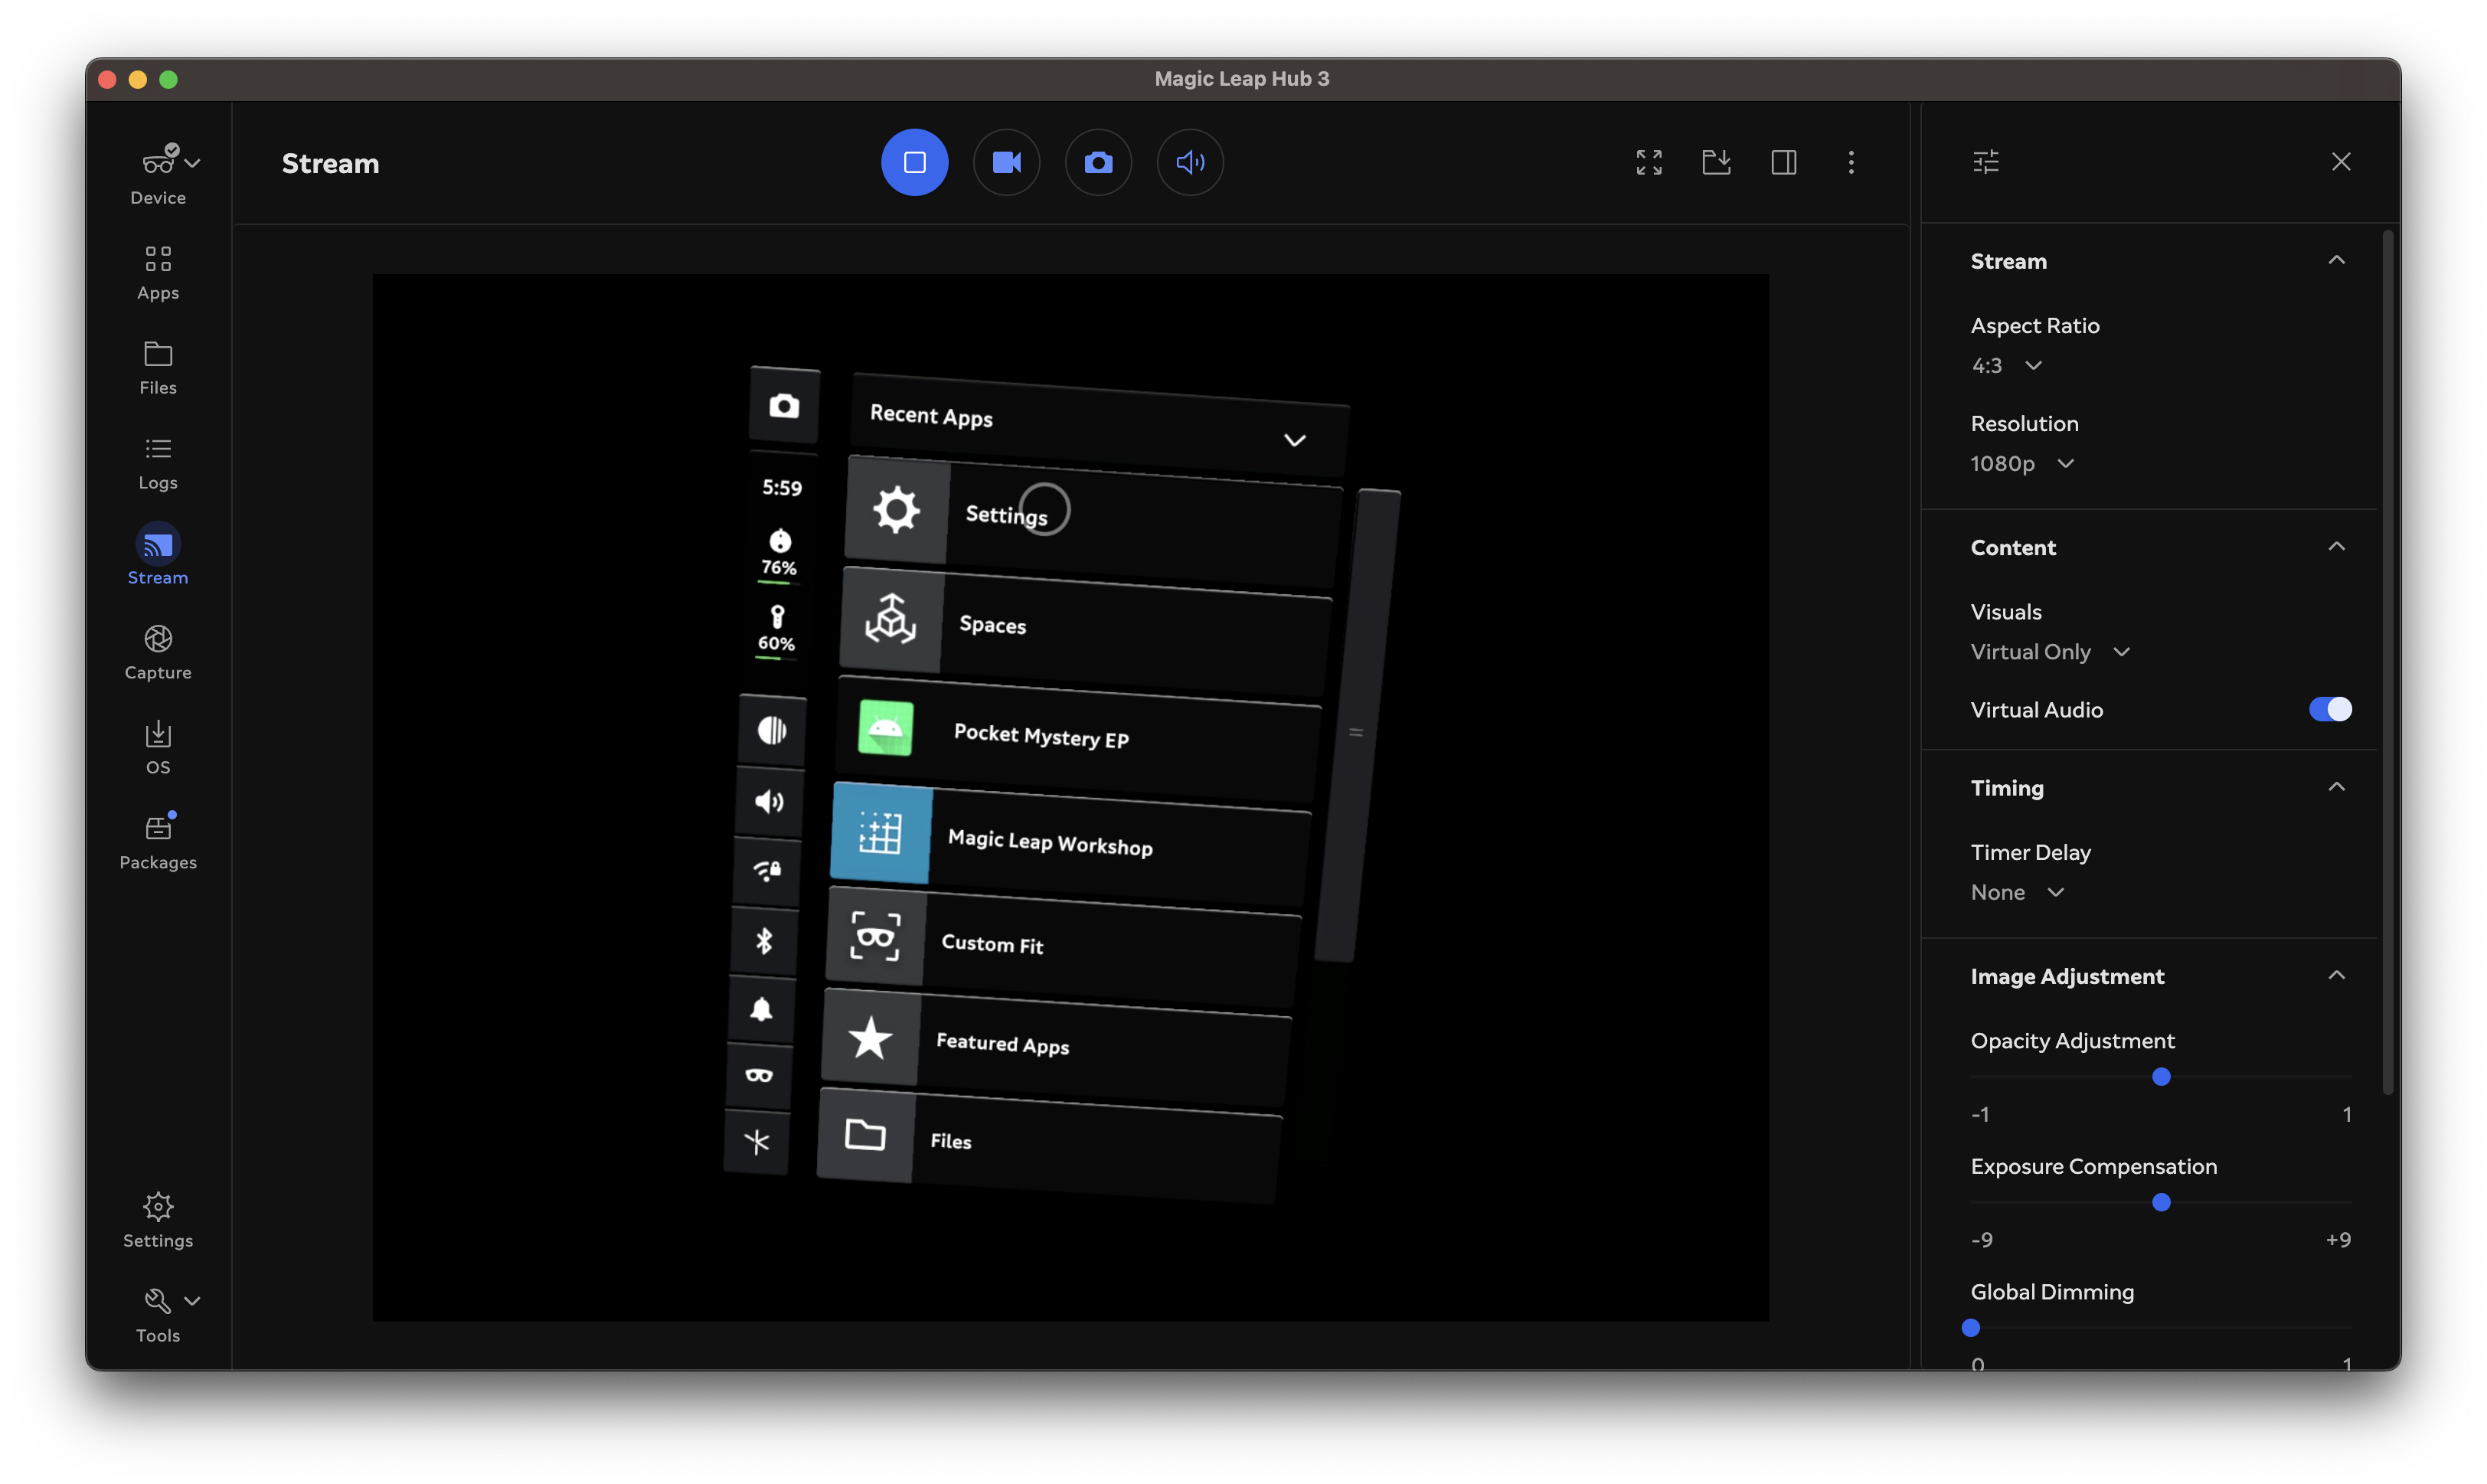Open the OS section in the sidebar

[158, 747]
